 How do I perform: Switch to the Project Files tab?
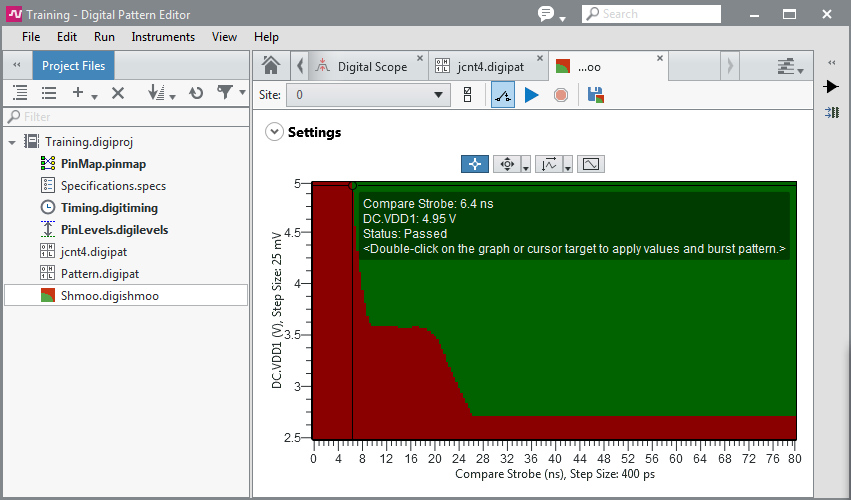(73, 66)
